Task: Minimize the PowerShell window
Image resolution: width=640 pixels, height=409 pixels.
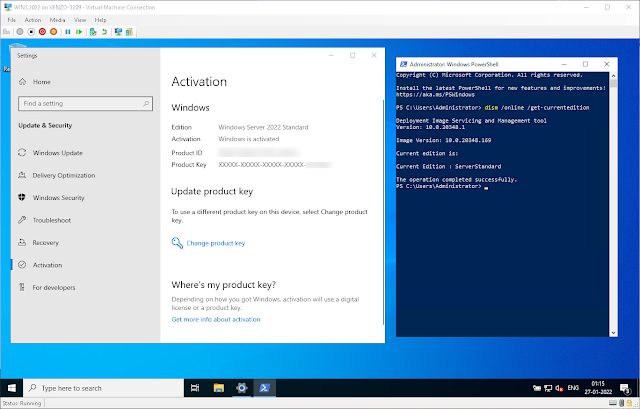Action: (564, 64)
